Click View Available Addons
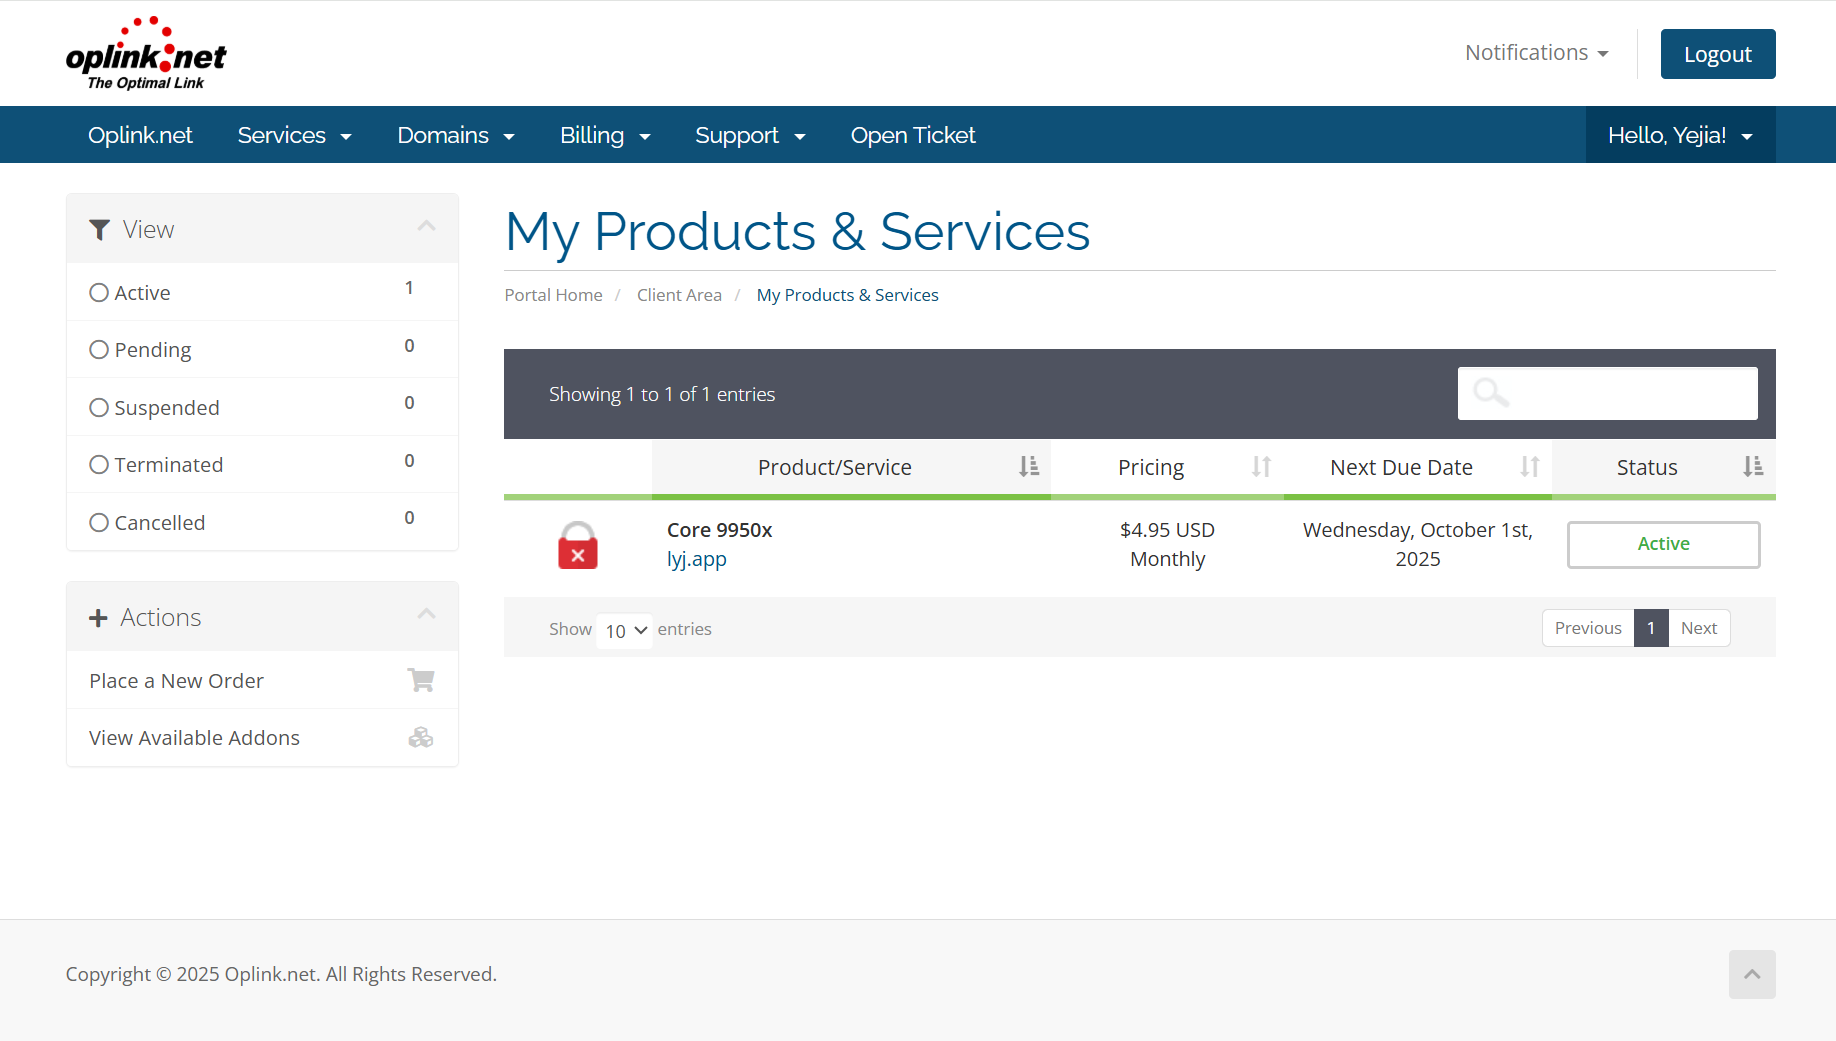 point(262,738)
